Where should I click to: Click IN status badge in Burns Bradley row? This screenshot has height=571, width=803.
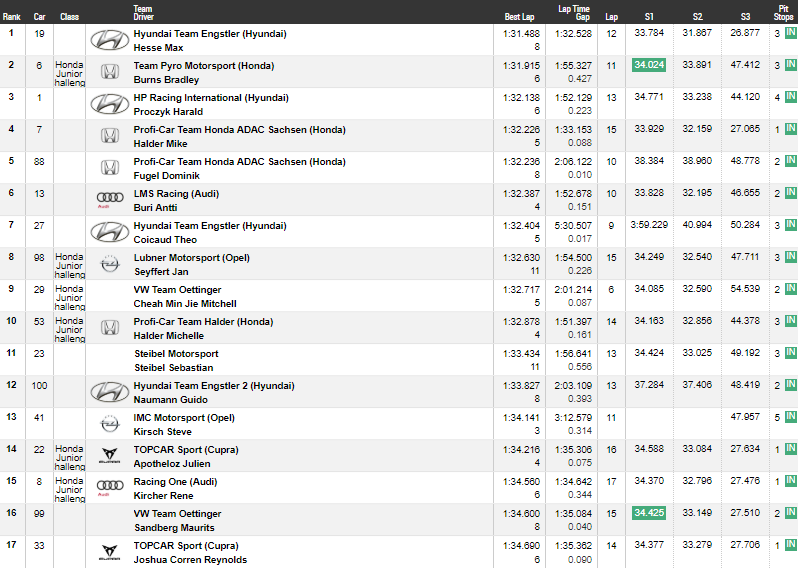[x=791, y=65]
